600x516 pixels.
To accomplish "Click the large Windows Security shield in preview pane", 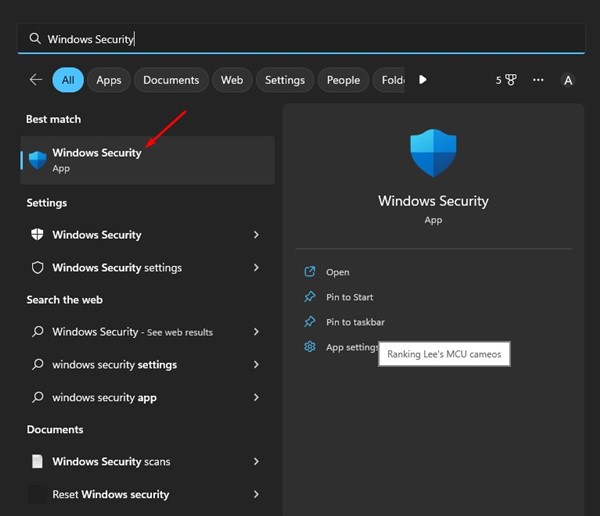I will [433, 153].
